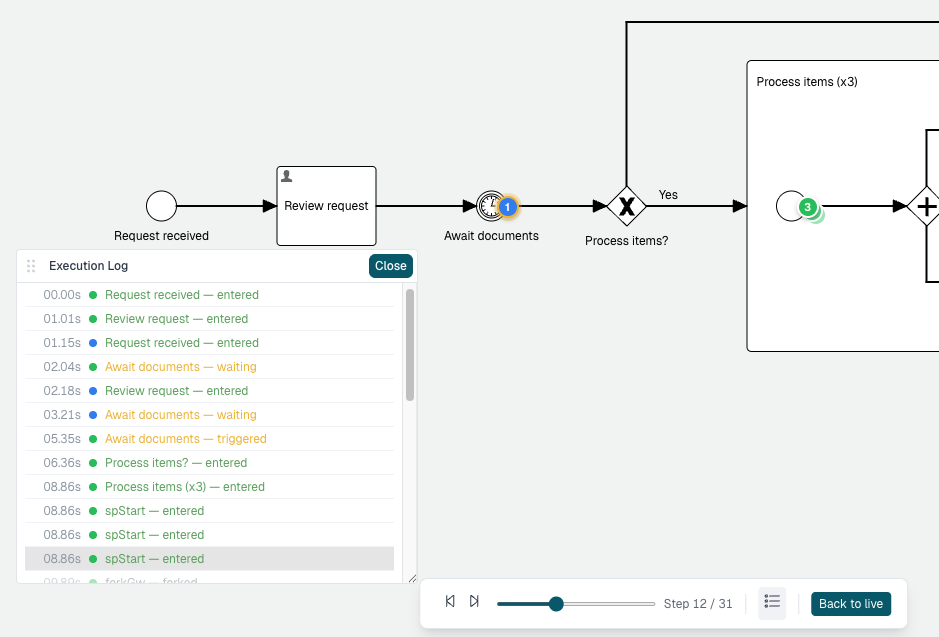Select the parallel gateway plus symbol
This screenshot has width=939, height=637.
coord(926,207)
